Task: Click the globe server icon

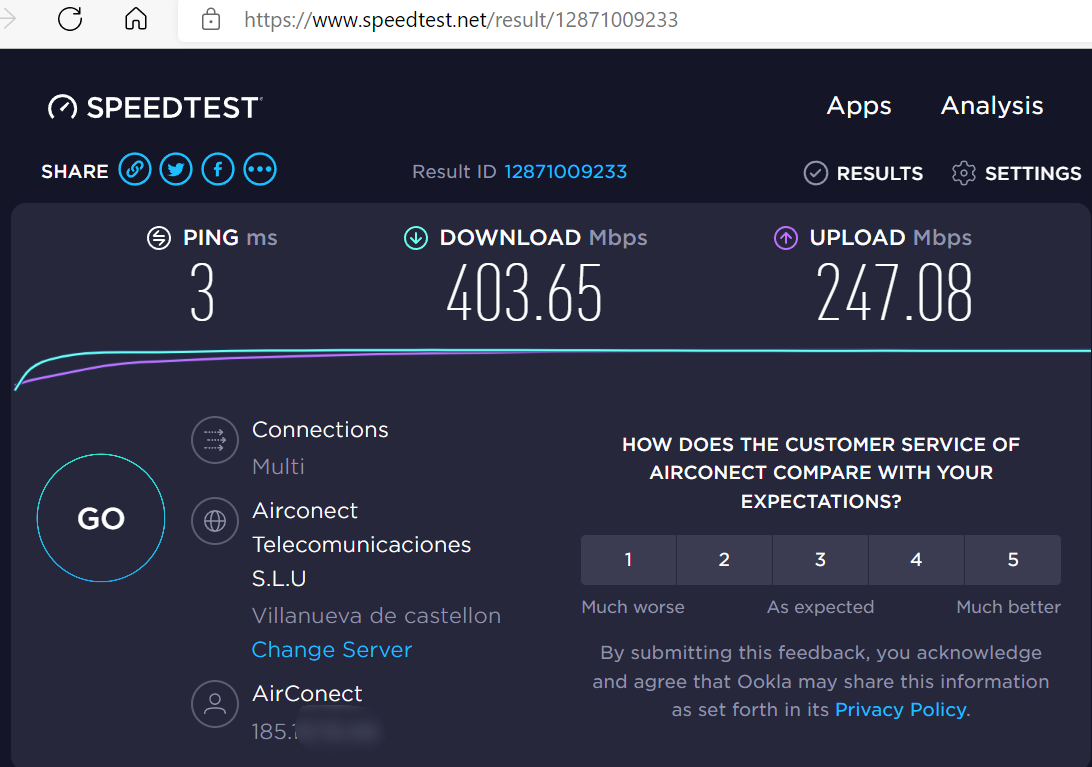Action: (214, 520)
